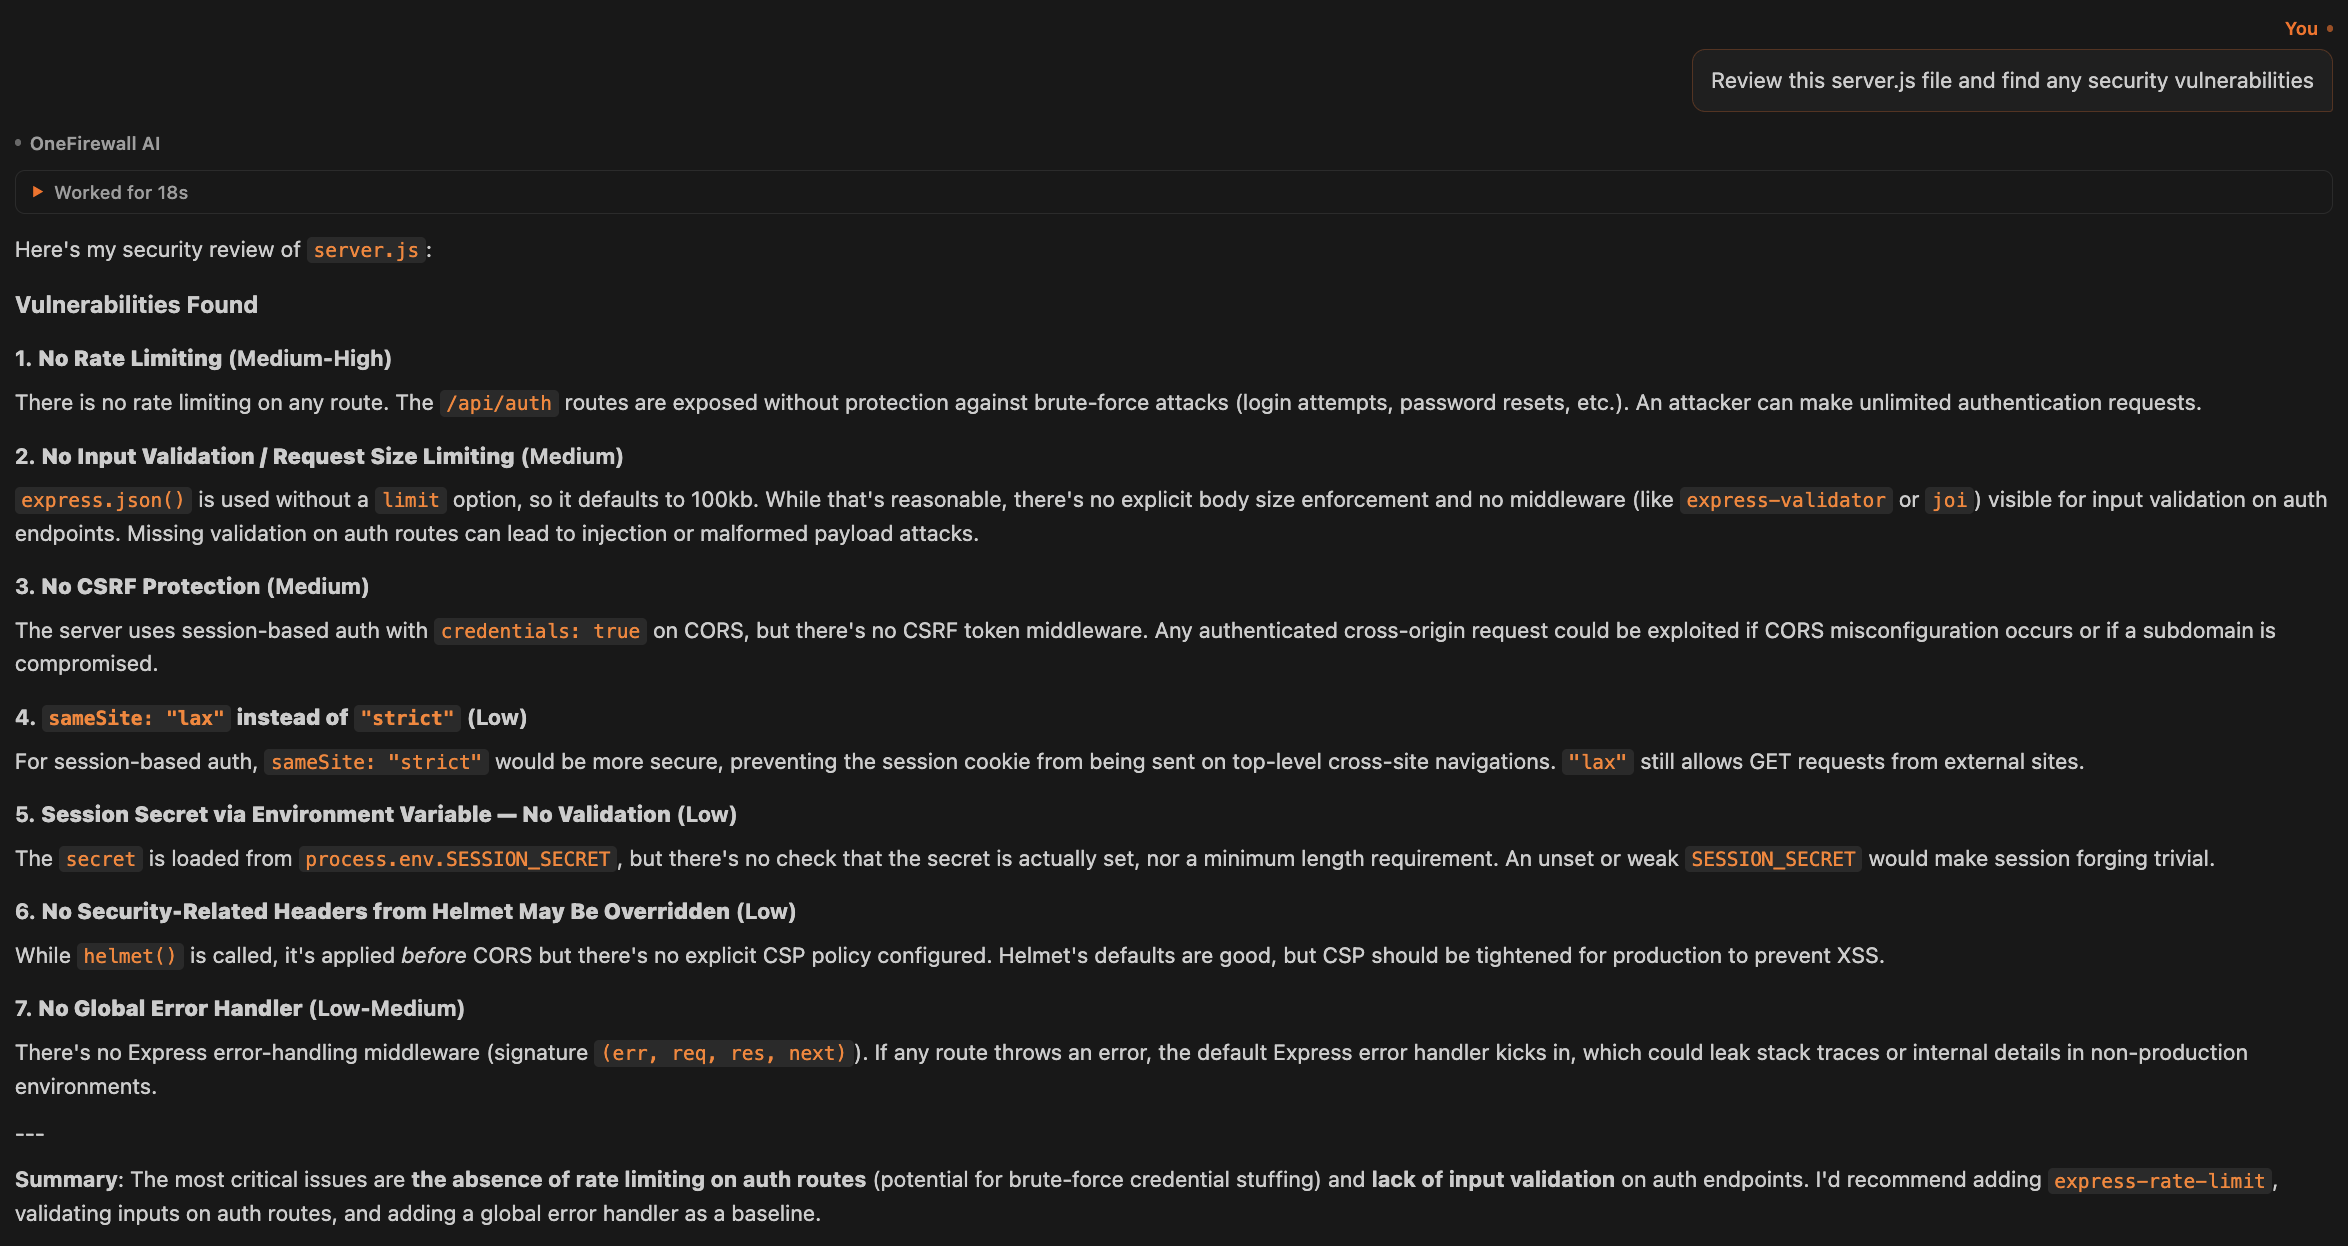Viewport: 2348px width, 1246px height.
Task: Click heading '3. No CSRF Protection (Medium)'
Action: [x=192, y=586]
